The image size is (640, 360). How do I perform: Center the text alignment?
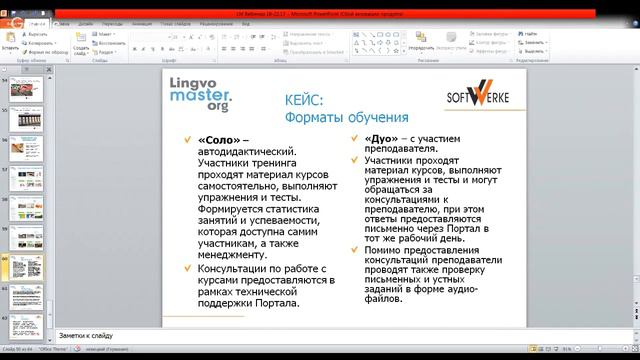pyautogui.click(x=233, y=49)
